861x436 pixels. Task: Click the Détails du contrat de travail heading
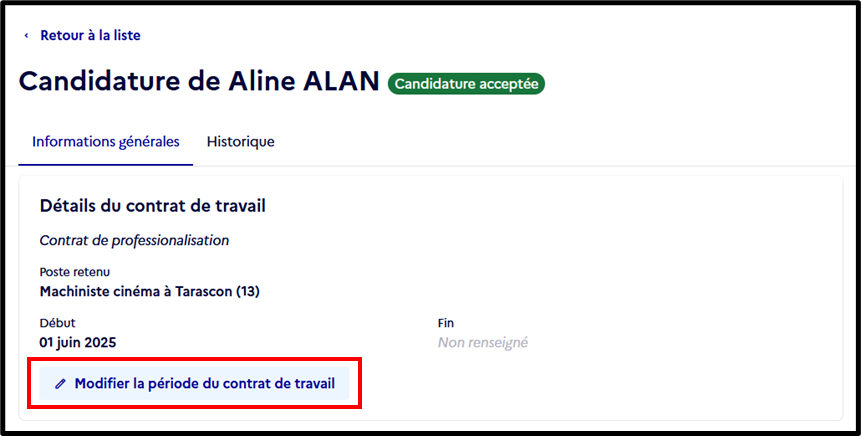pyautogui.click(x=153, y=206)
